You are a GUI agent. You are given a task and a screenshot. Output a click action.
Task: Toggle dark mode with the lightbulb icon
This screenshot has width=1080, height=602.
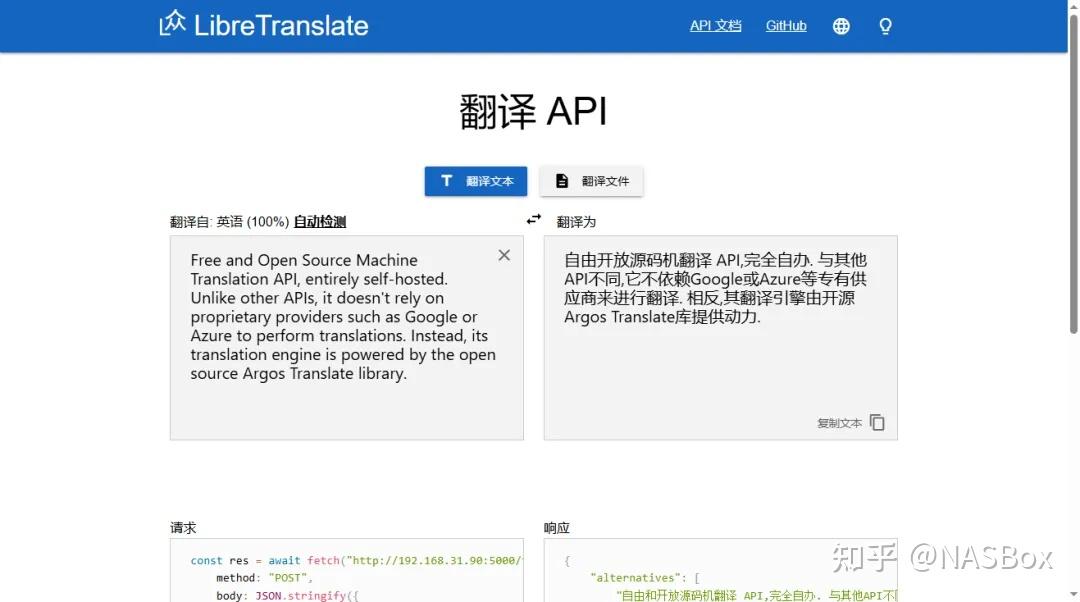(885, 26)
